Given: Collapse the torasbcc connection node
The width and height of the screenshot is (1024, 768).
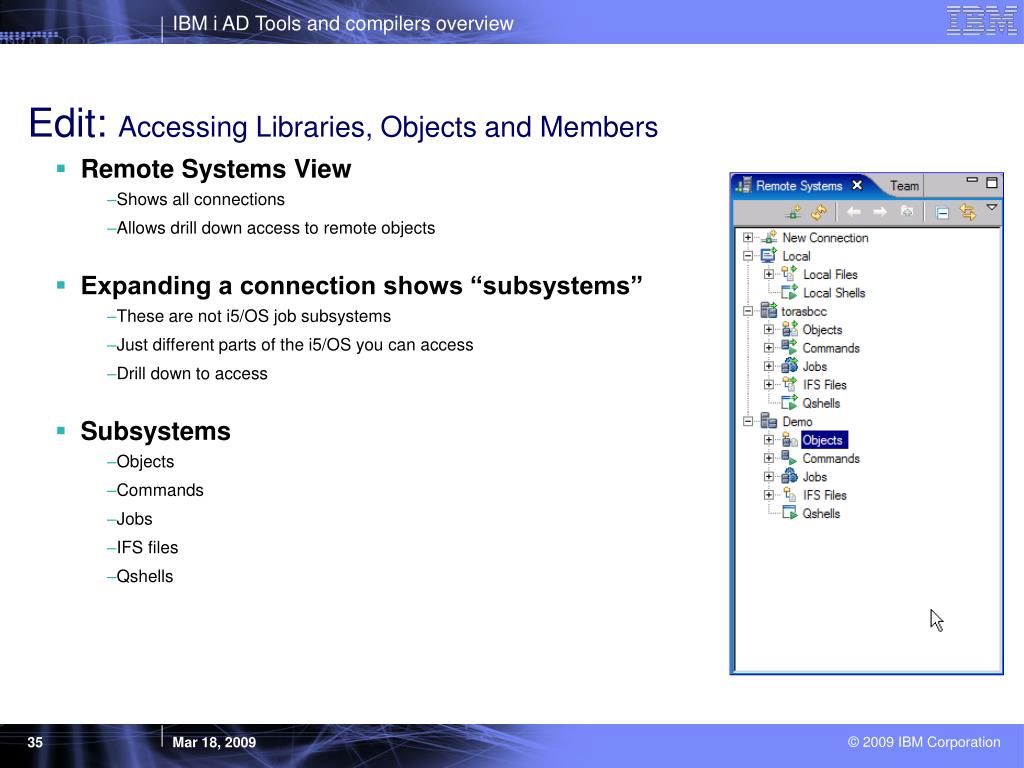Looking at the screenshot, I should (748, 312).
